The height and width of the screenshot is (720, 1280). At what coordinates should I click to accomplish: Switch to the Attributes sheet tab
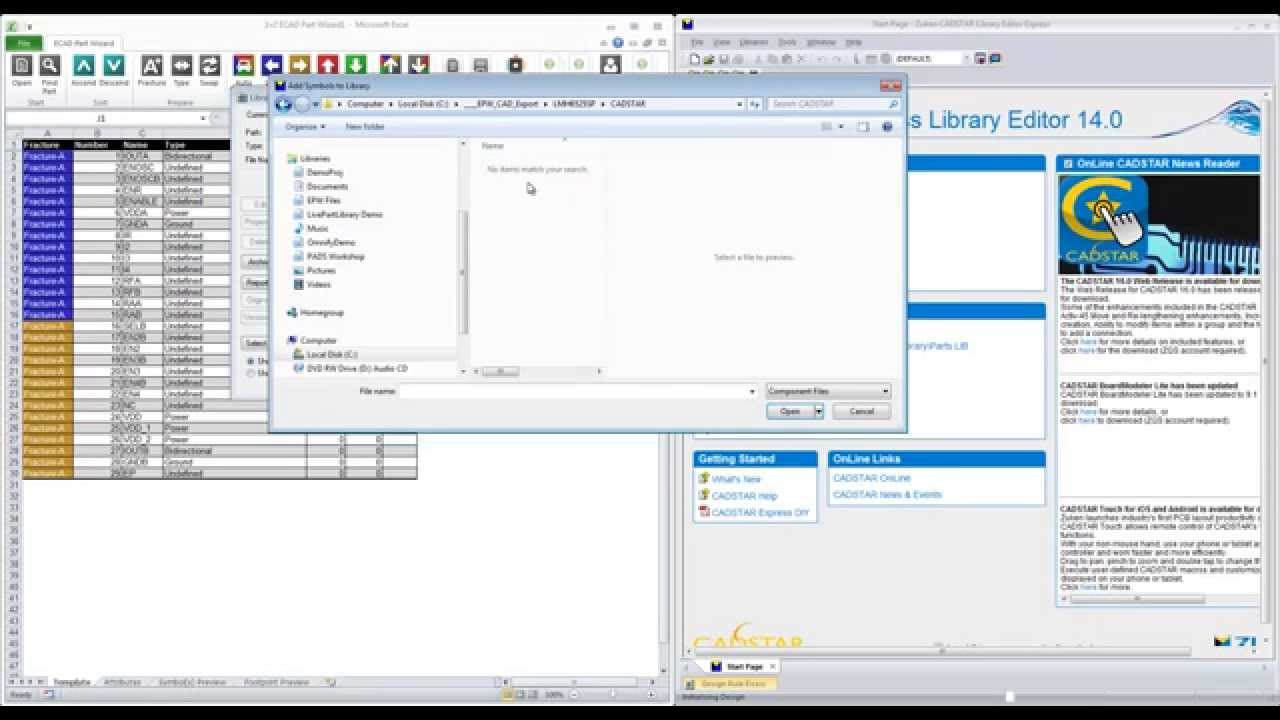[x=122, y=682]
